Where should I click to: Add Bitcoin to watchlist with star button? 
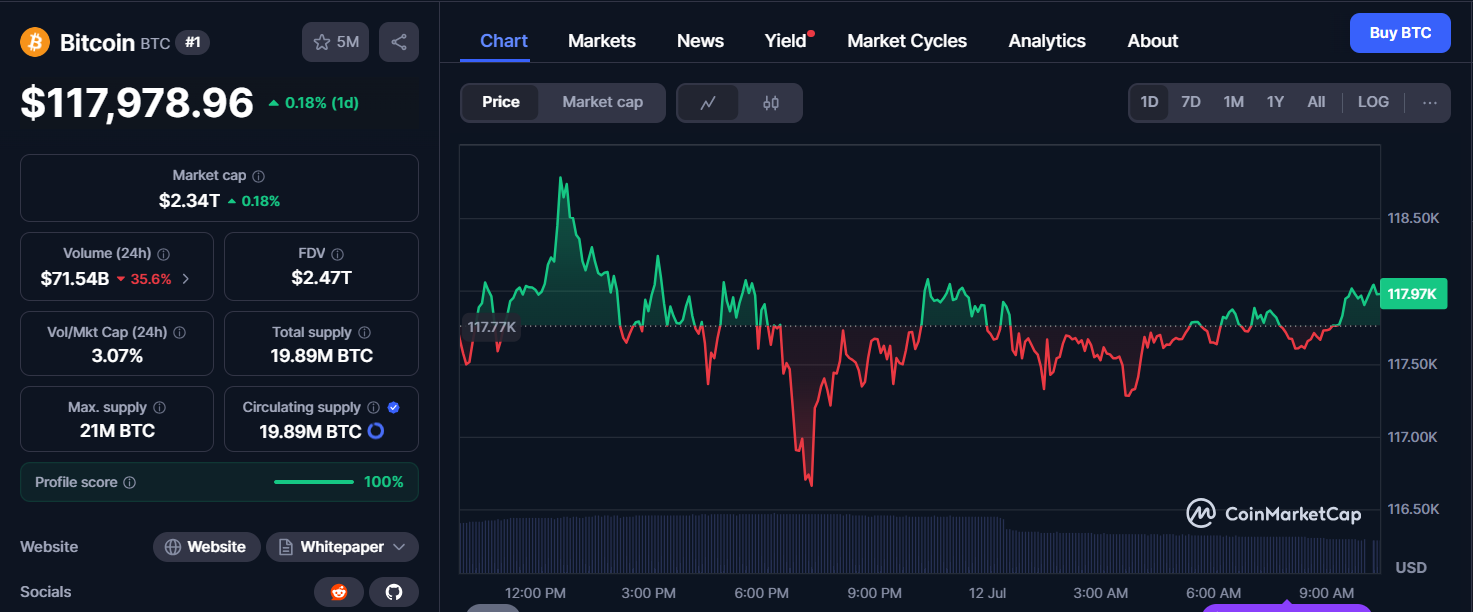(336, 42)
